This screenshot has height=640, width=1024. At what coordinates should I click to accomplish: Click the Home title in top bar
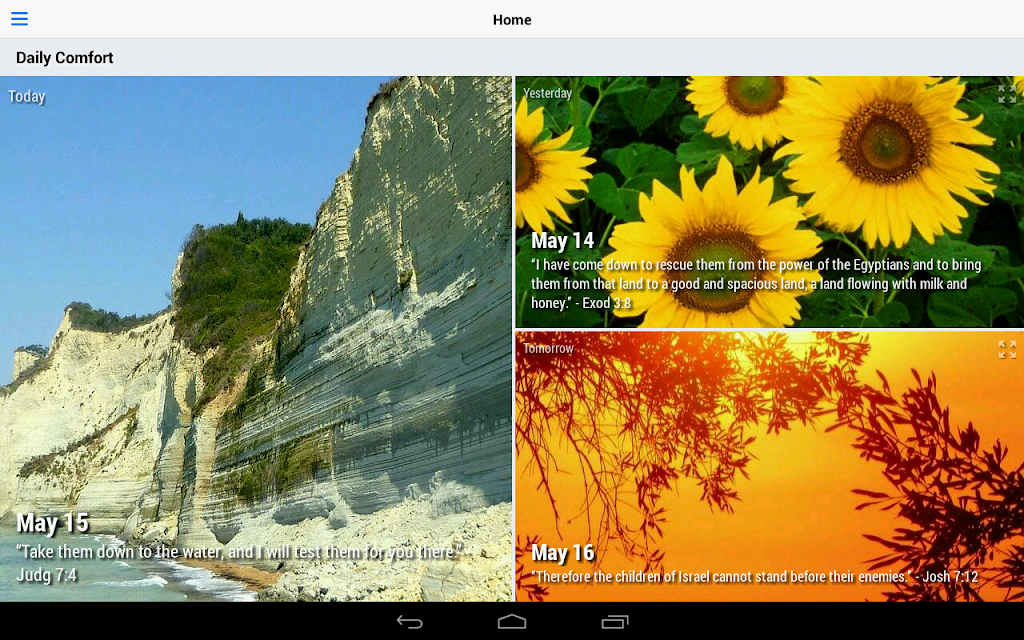(512, 20)
